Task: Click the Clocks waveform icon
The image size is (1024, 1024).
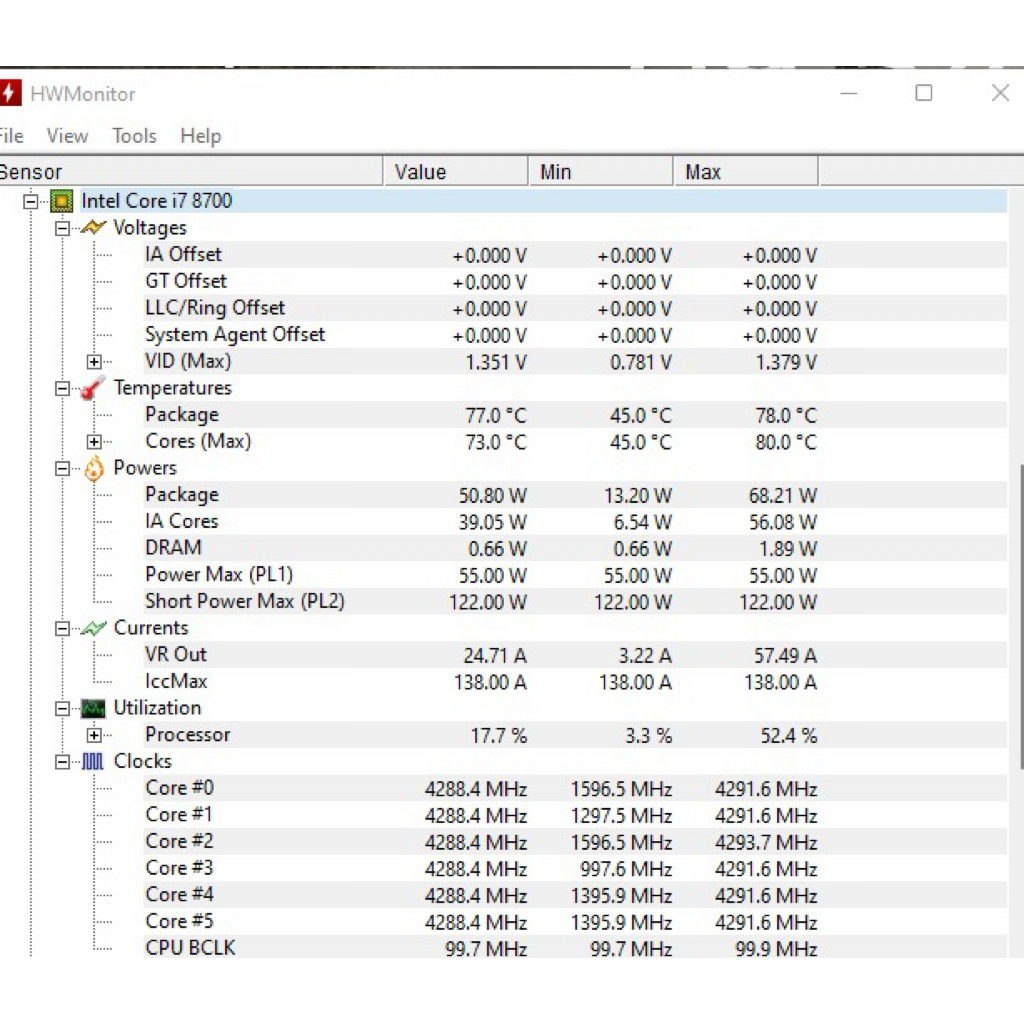Action: point(93,762)
